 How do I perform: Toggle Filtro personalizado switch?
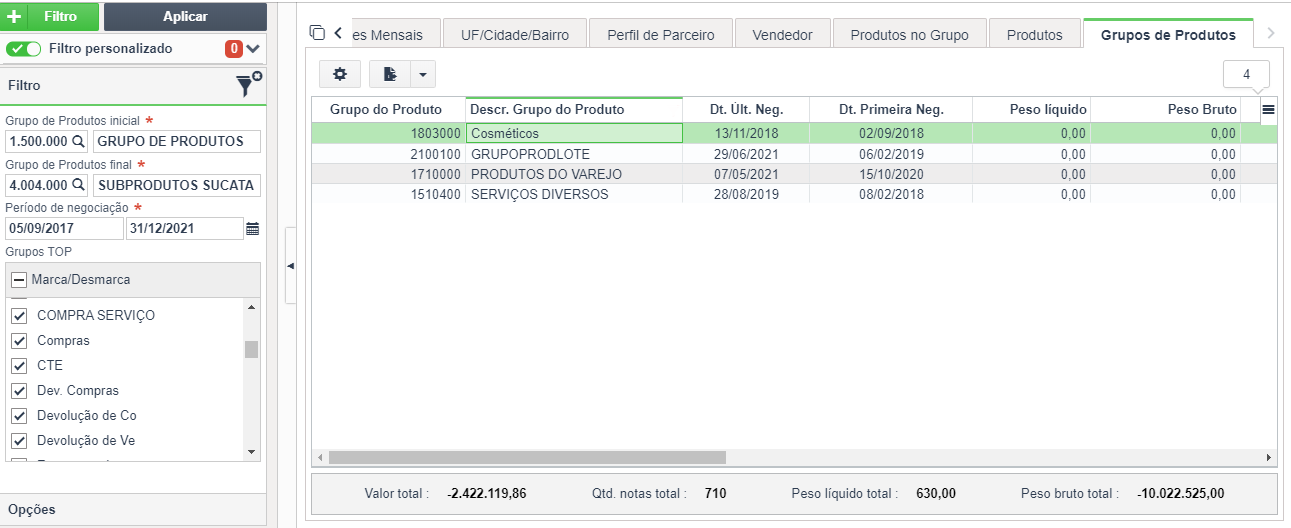pyautogui.click(x=24, y=49)
